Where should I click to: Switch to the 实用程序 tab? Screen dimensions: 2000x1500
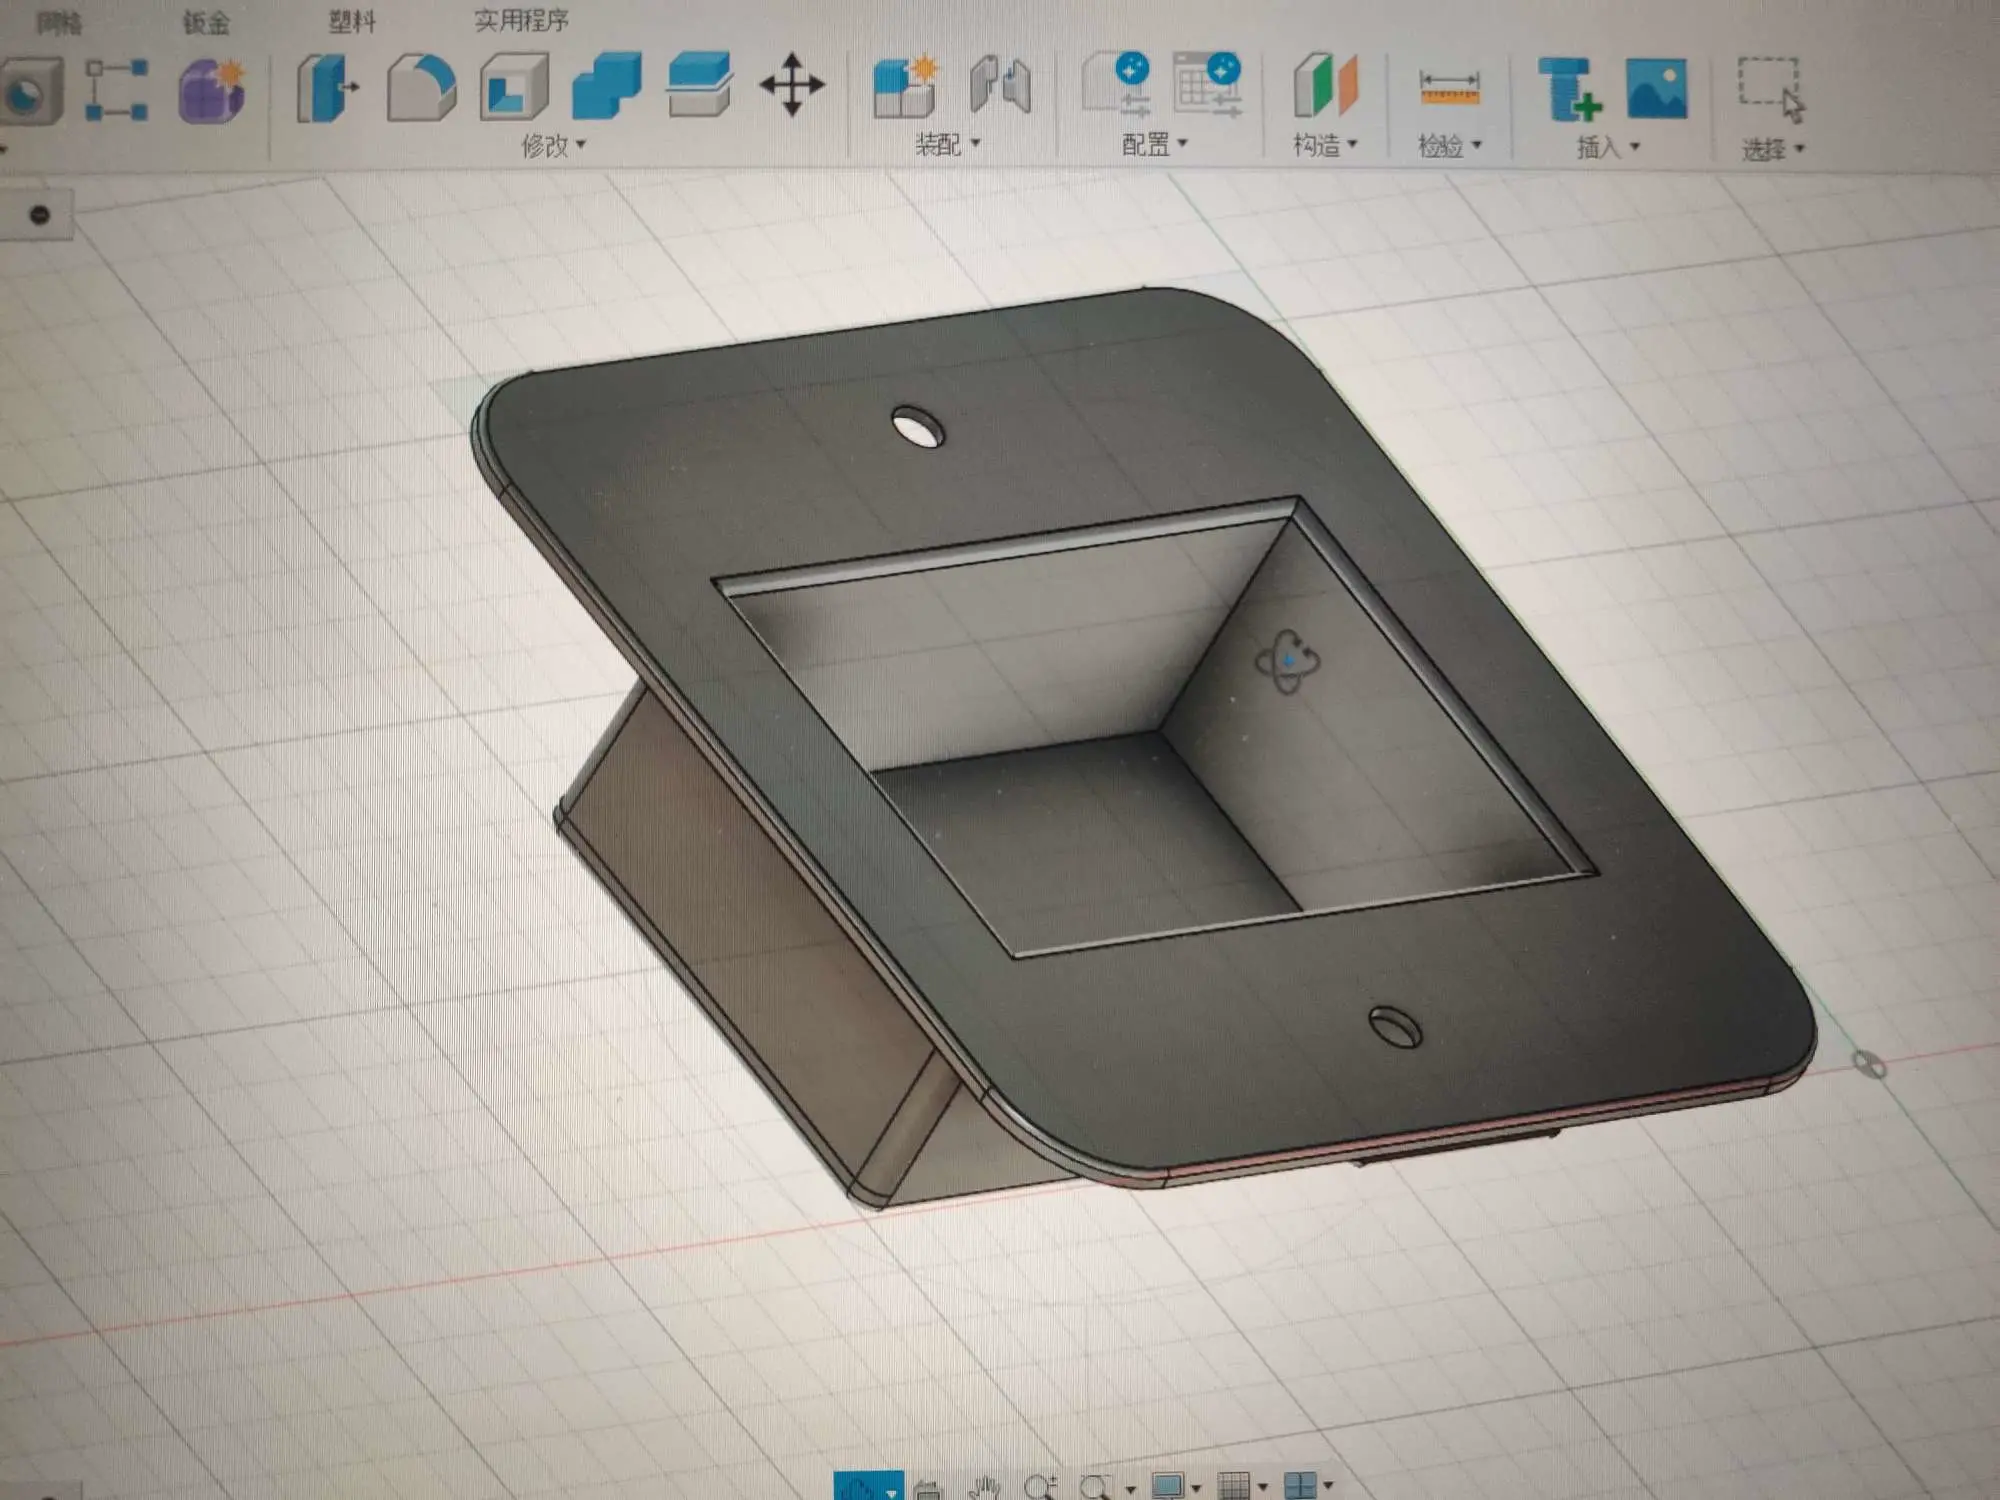[x=521, y=20]
